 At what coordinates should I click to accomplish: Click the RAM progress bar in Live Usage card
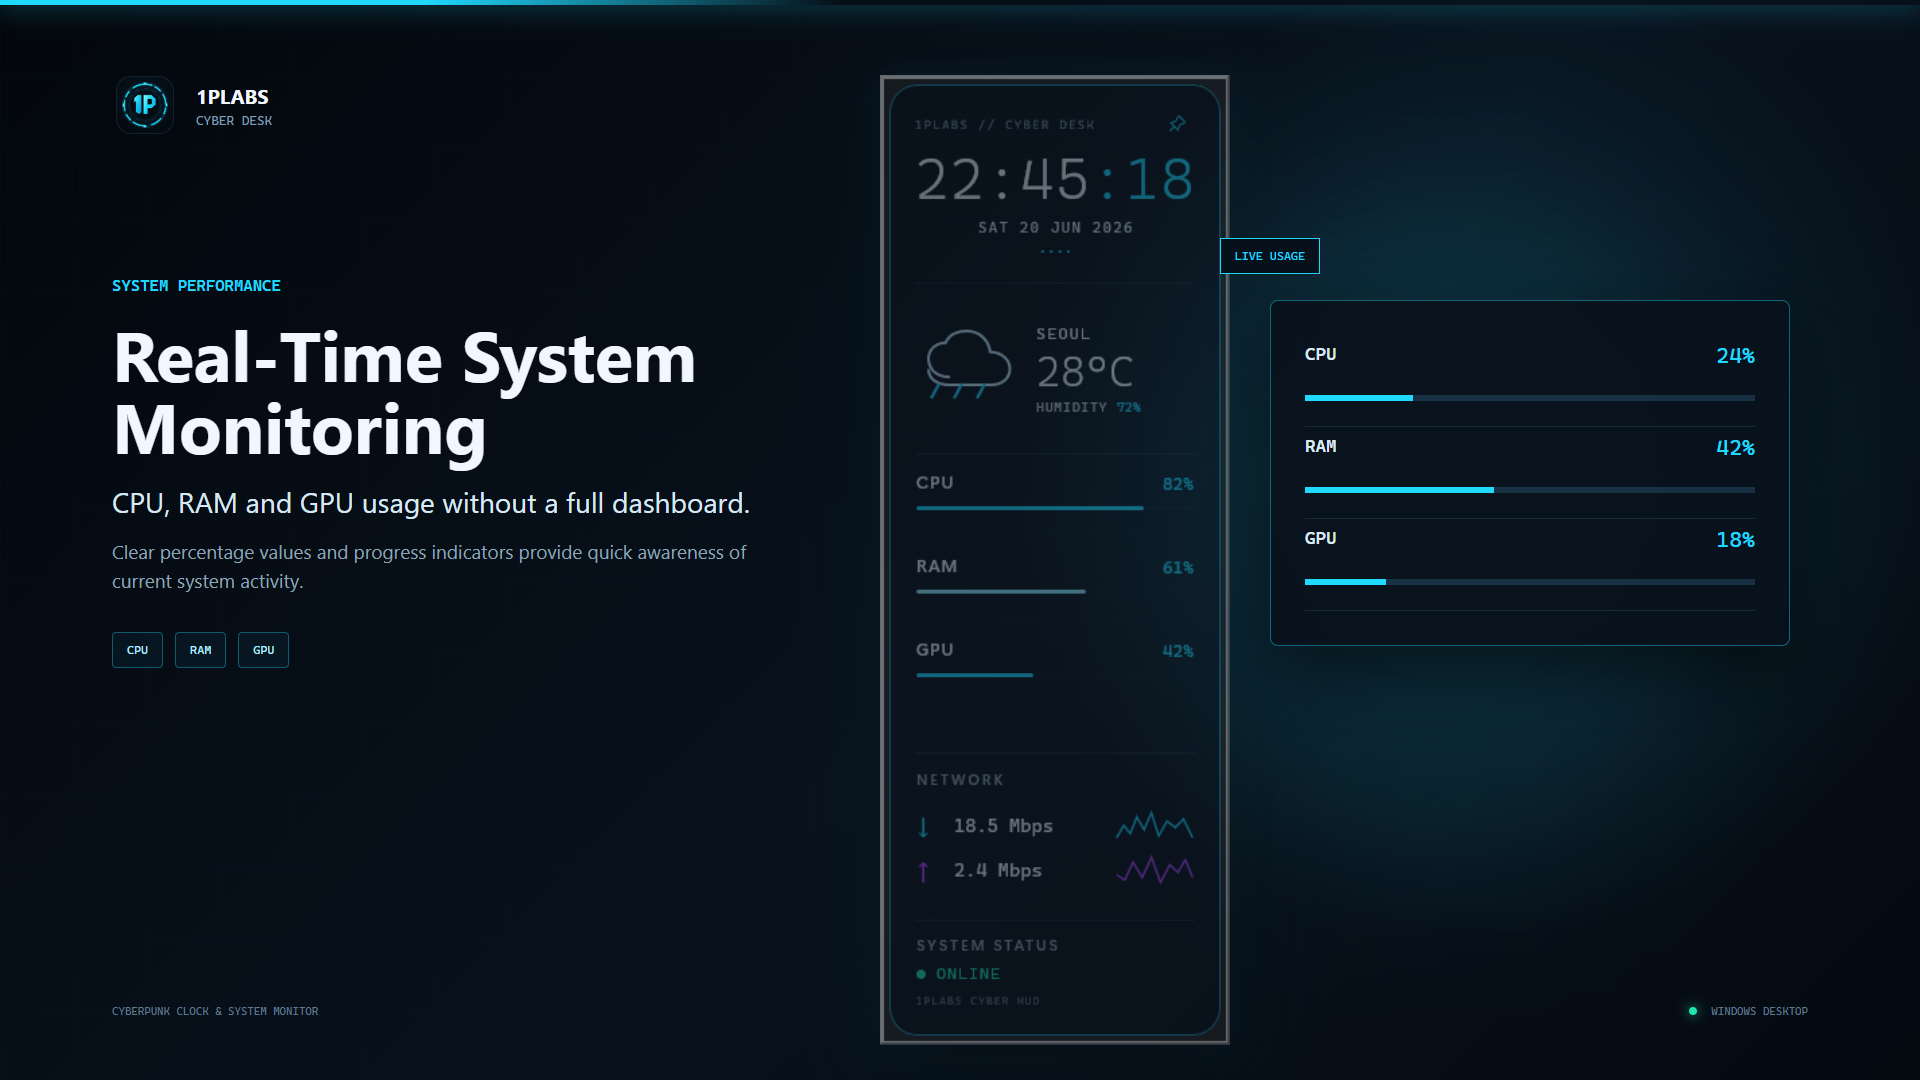(1530, 490)
